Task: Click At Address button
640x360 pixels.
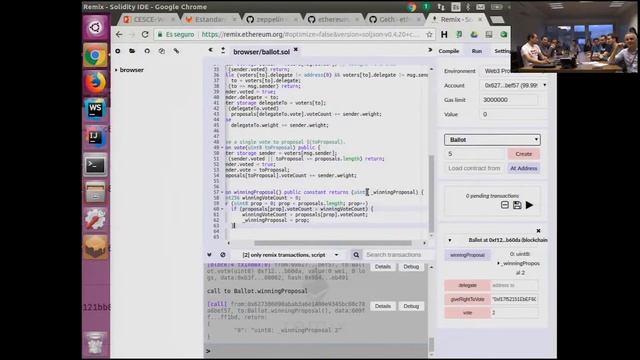Action: [x=523, y=168]
